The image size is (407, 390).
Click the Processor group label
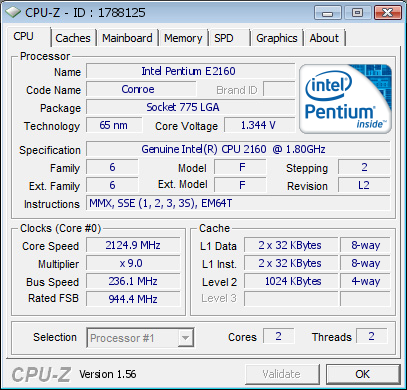click(45, 56)
